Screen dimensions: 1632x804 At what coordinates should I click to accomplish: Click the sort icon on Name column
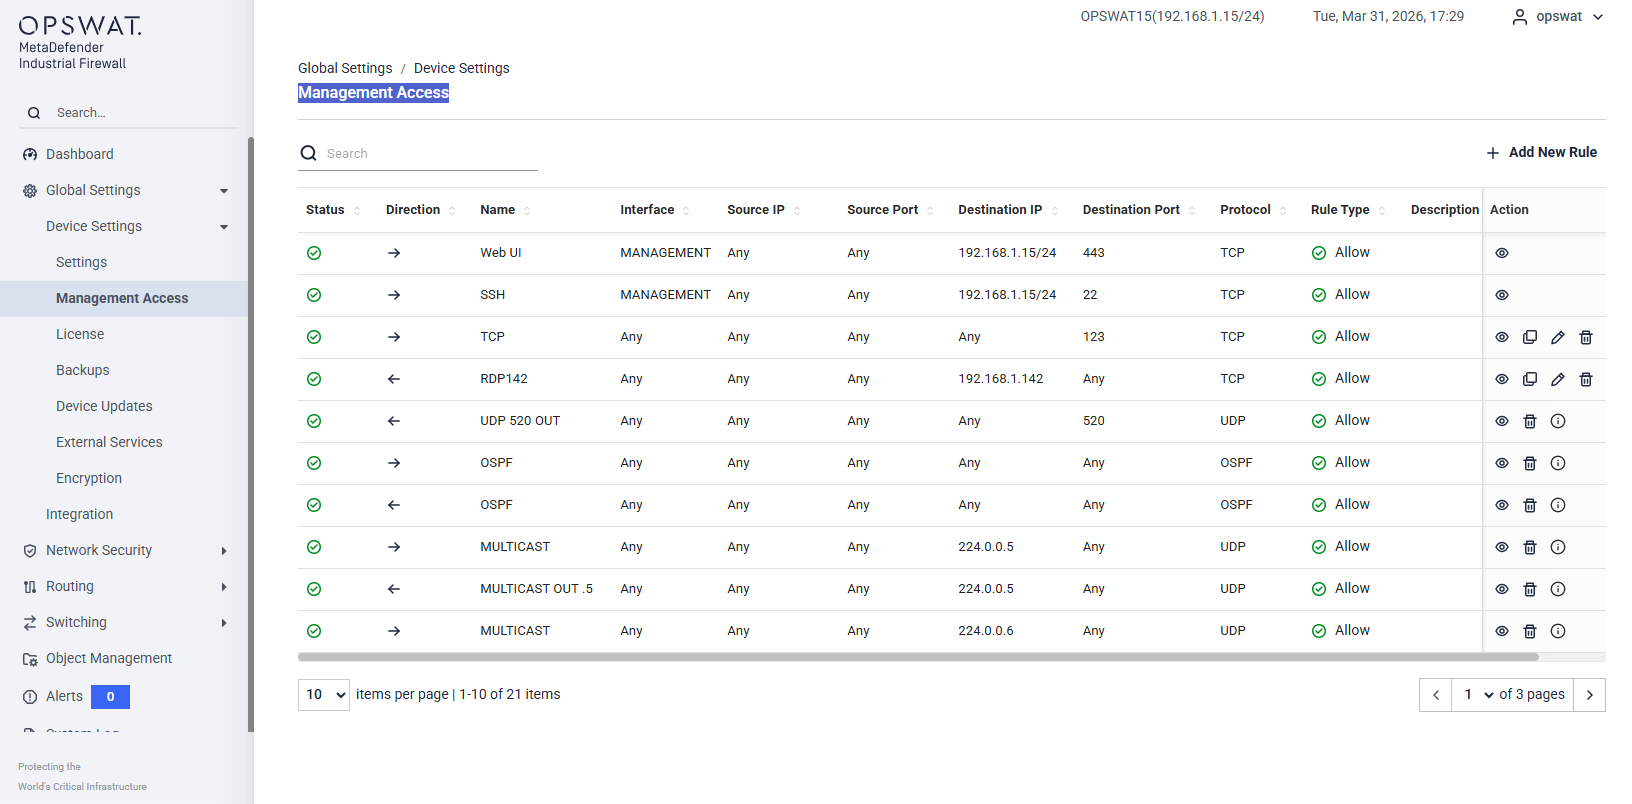(x=527, y=211)
